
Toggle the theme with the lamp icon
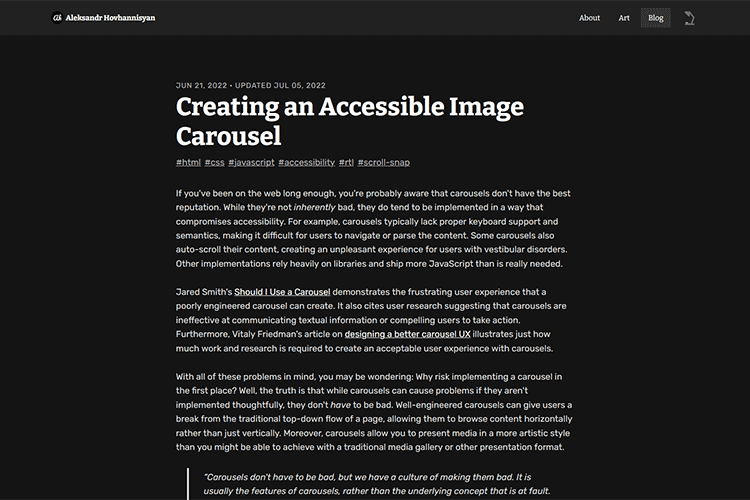pyautogui.click(x=688, y=18)
